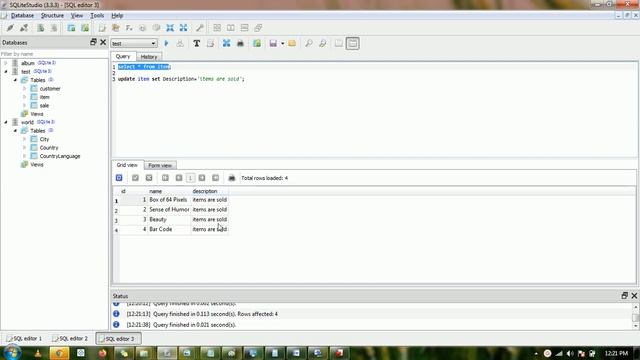Viewport: 640px width, 360px height.
Task: Rollback grid changes X icon
Action: 149,178
